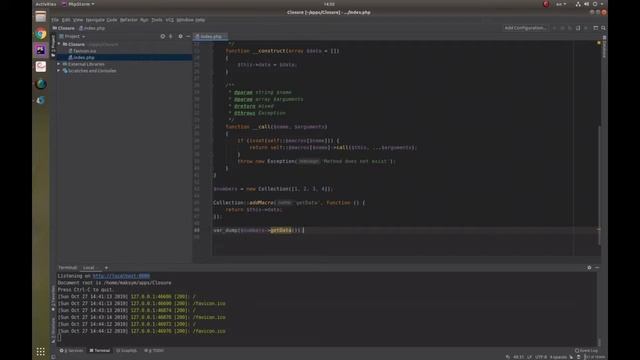640x360 pixels.
Task: Click the network icon in system tray
Action: 578,4
